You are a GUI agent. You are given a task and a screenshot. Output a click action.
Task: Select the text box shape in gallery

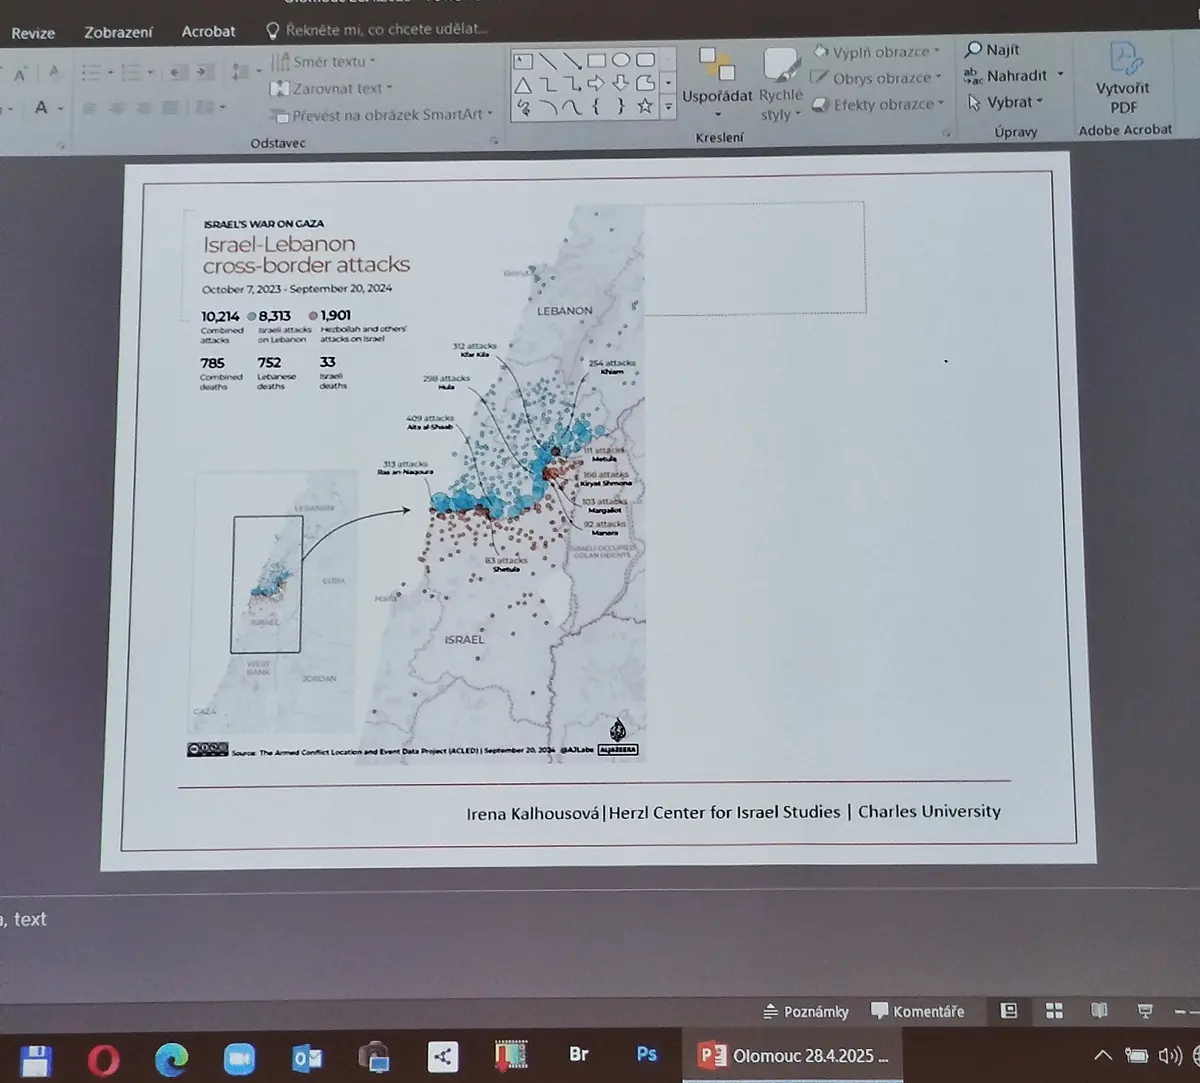(523, 61)
